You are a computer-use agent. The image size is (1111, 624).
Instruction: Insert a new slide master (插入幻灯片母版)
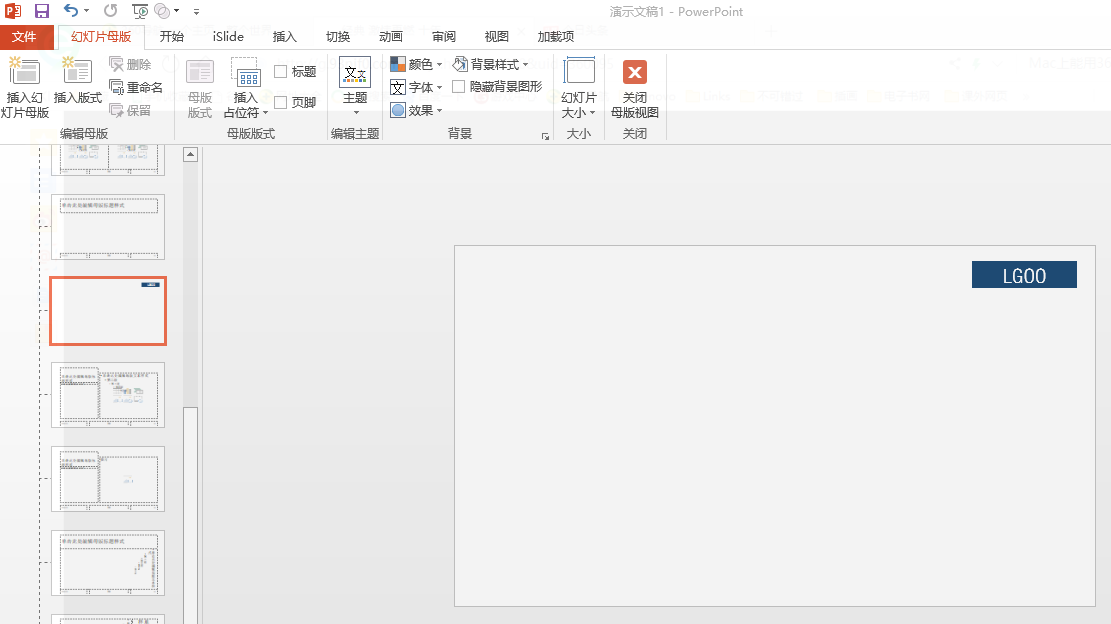coord(25,88)
